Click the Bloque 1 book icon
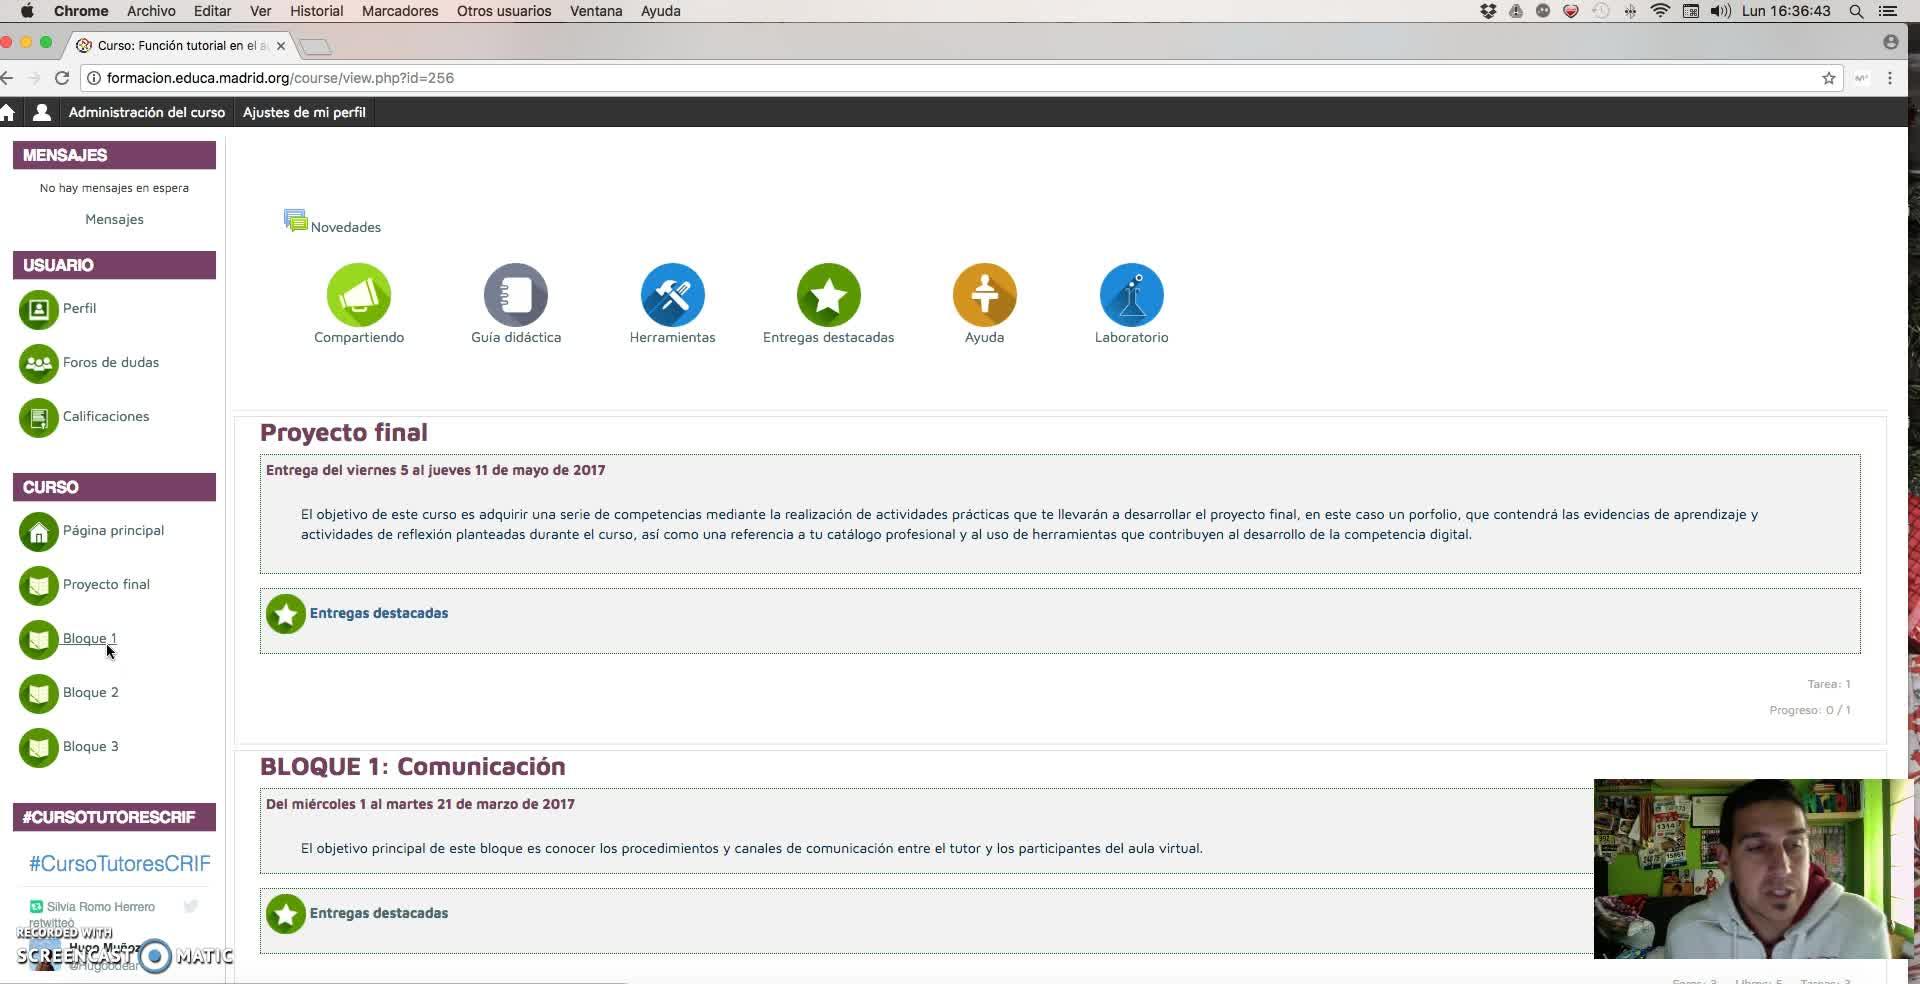 tap(39, 640)
